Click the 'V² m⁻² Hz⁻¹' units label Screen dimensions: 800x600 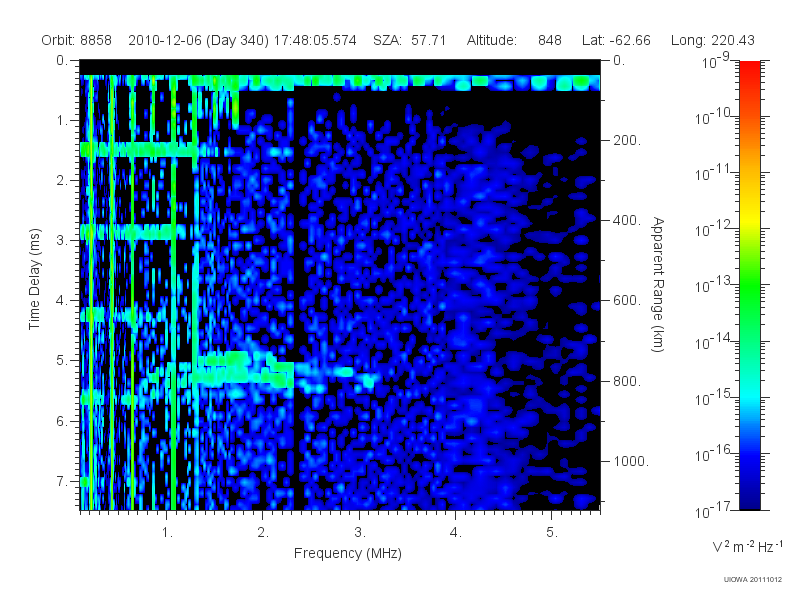click(x=747, y=545)
